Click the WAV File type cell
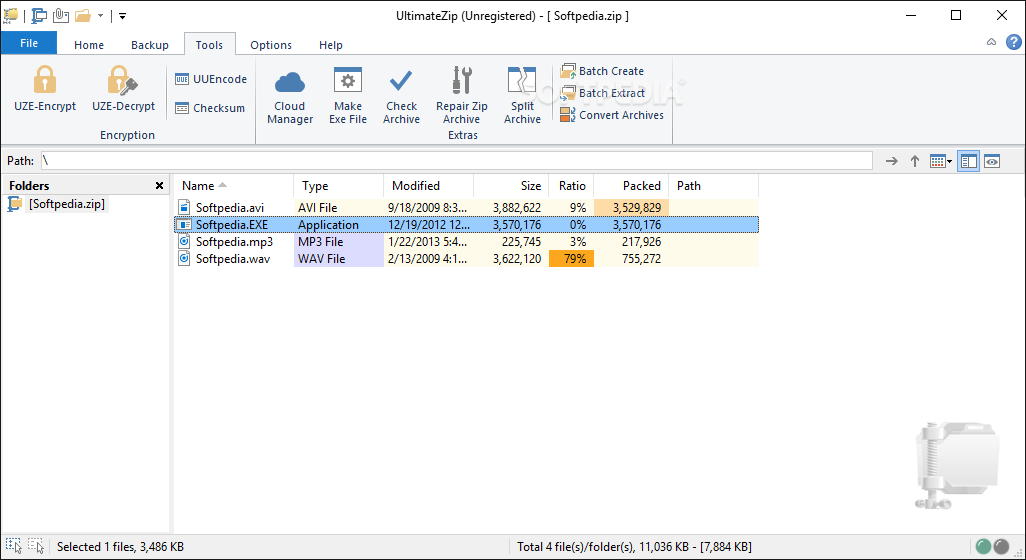 point(338,258)
